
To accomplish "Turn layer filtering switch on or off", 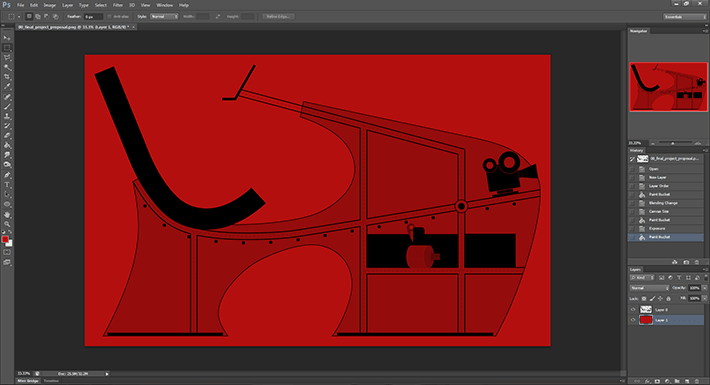I will tap(705, 278).
